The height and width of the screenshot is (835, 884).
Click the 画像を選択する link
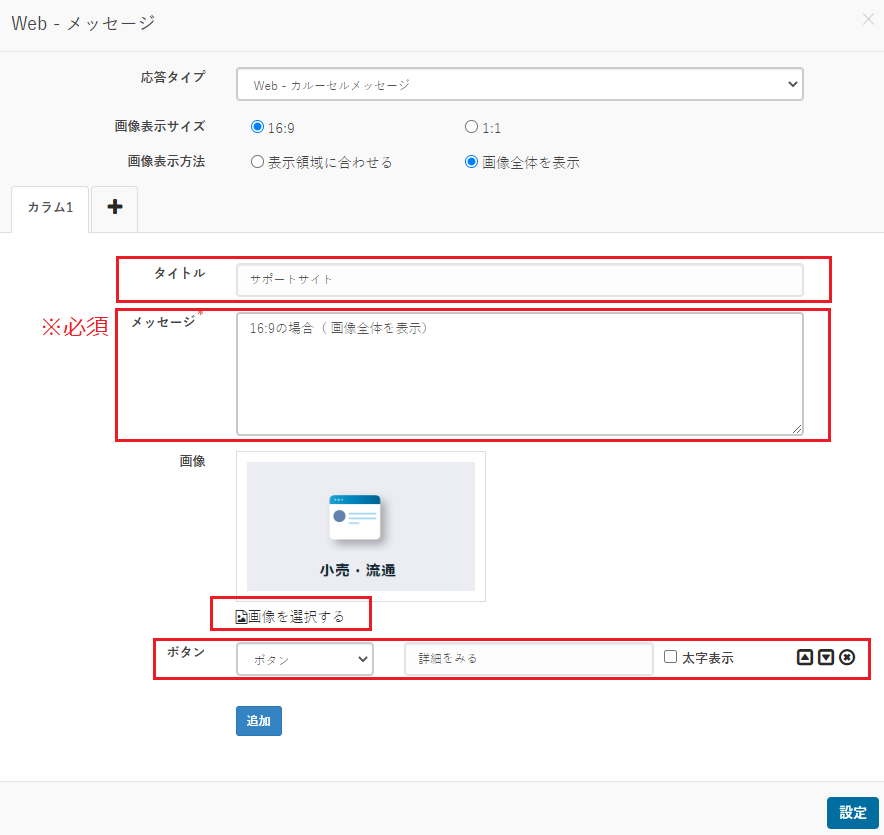point(290,617)
